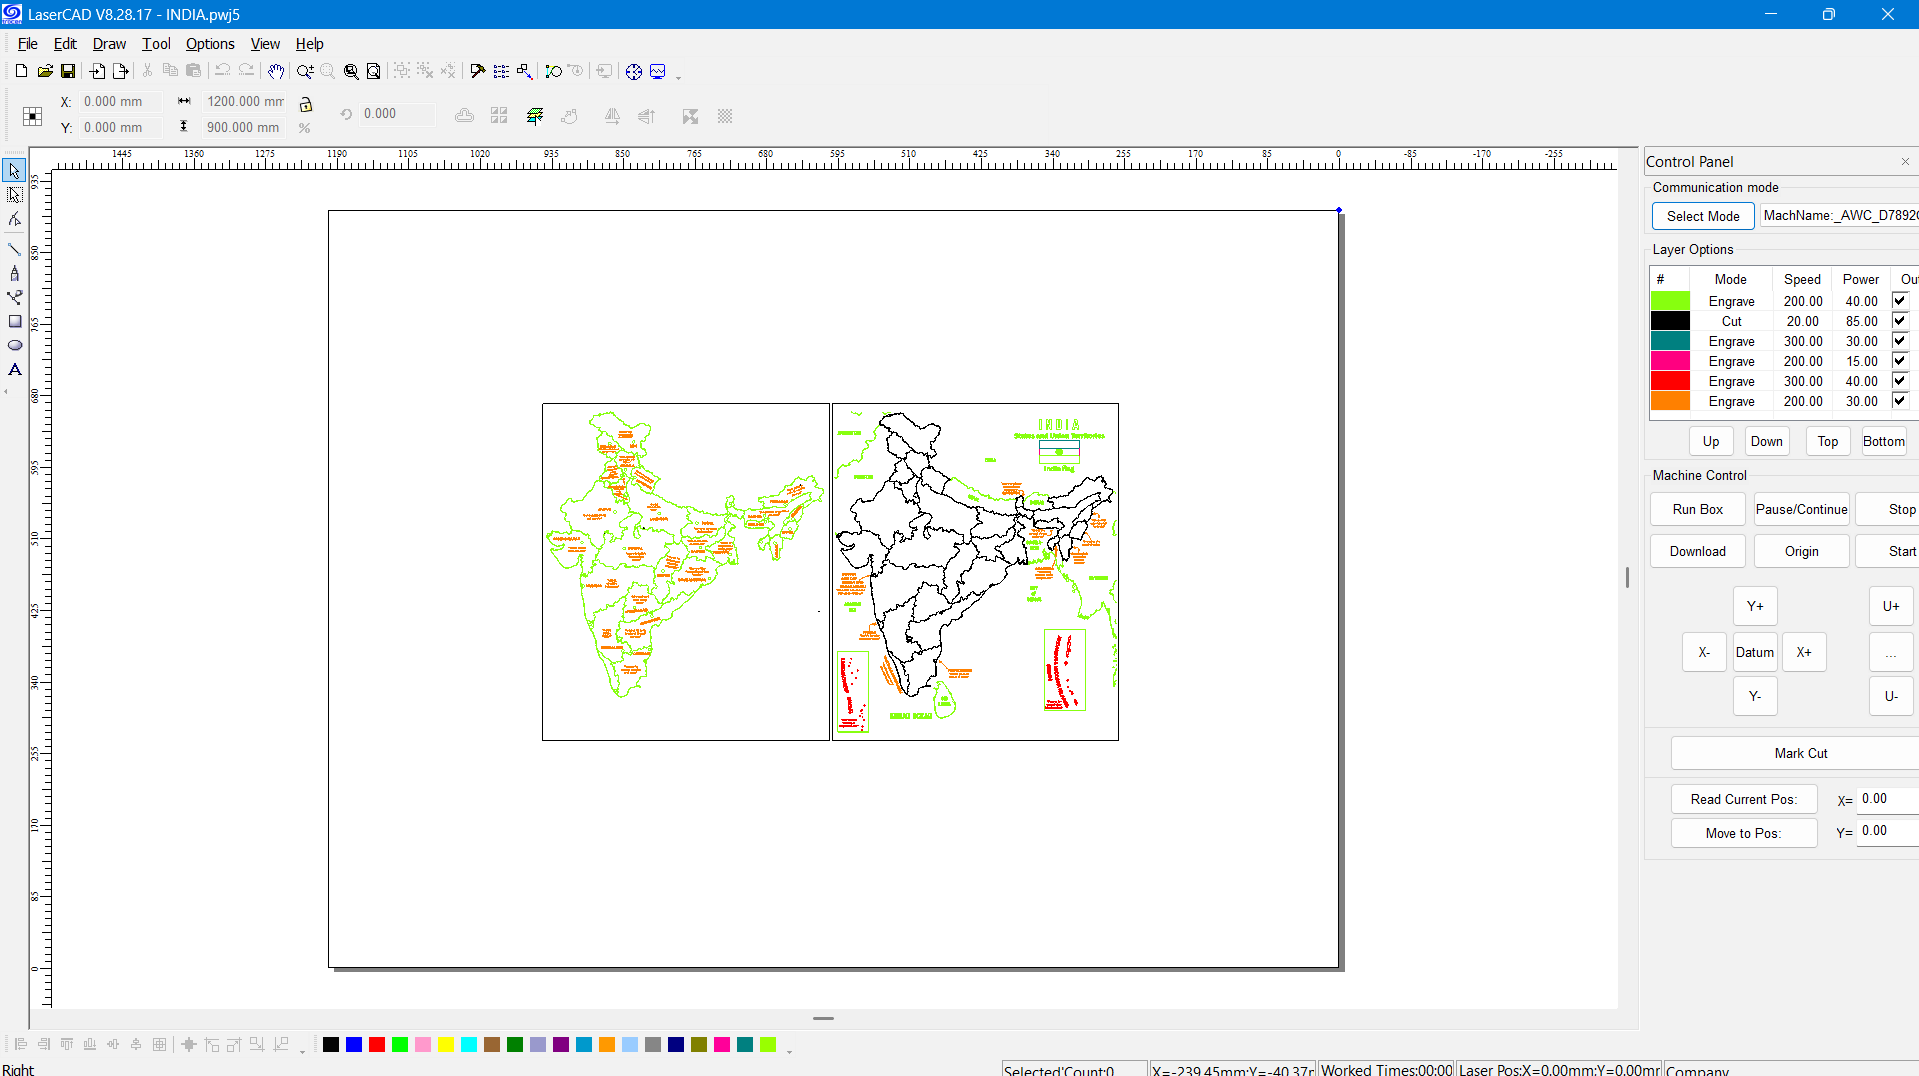Click the X= position field in Control Panel

pos(1888,799)
